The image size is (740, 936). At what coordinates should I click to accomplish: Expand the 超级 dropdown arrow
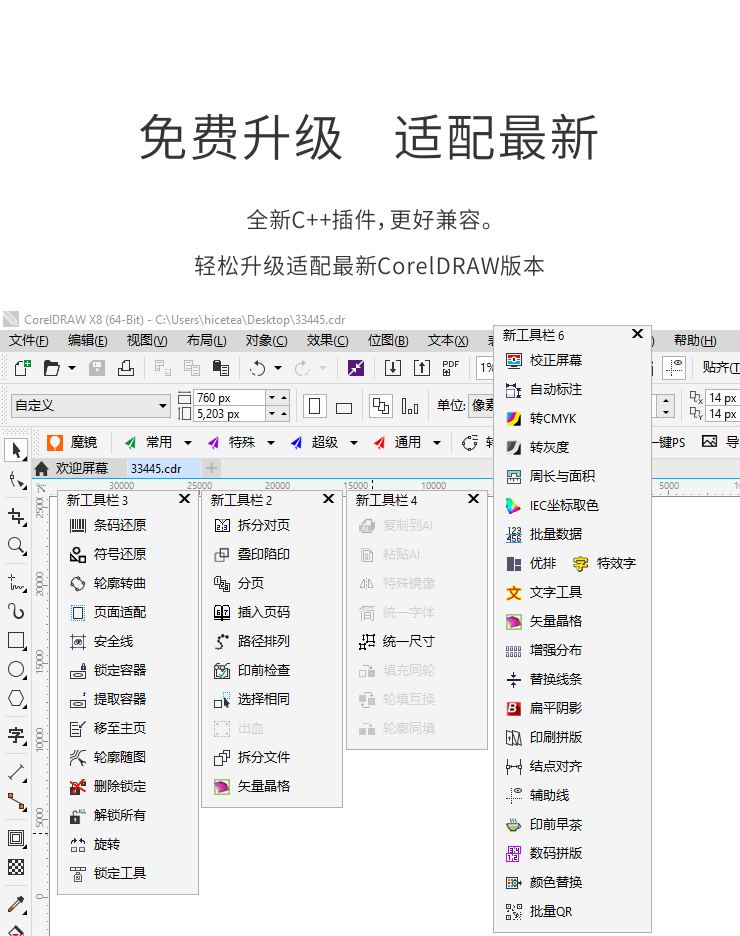click(x=353, y=443)
